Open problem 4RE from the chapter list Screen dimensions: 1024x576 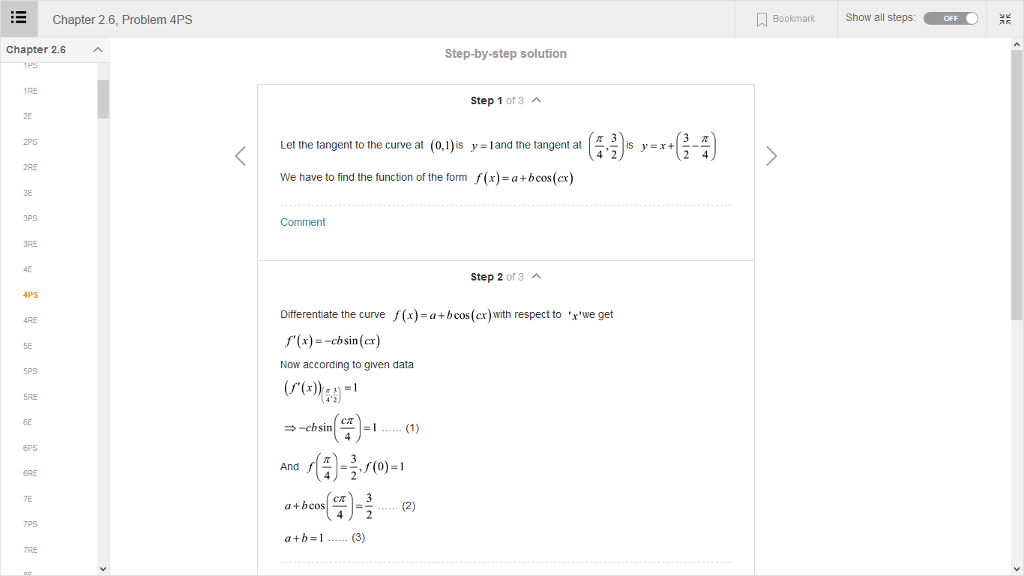[x=29, y=319]
